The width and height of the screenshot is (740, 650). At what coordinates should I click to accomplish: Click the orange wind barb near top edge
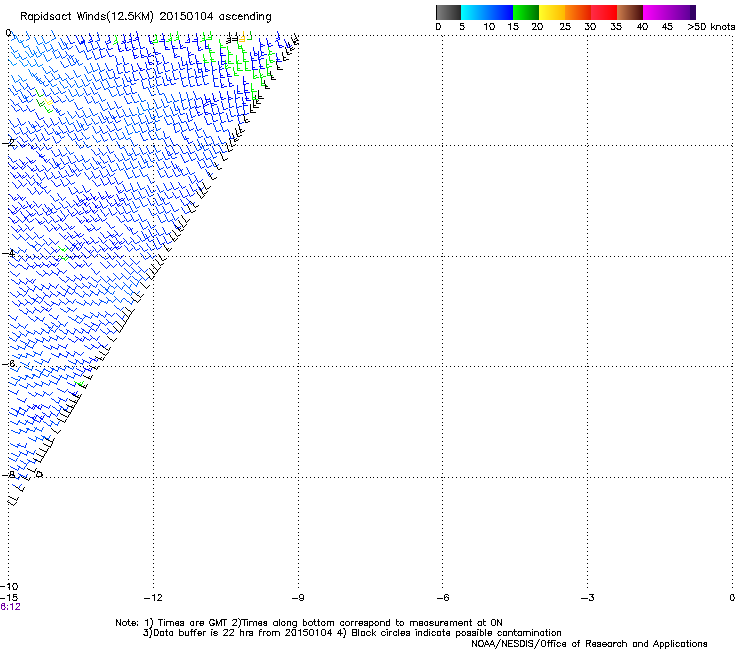[243, 38]
